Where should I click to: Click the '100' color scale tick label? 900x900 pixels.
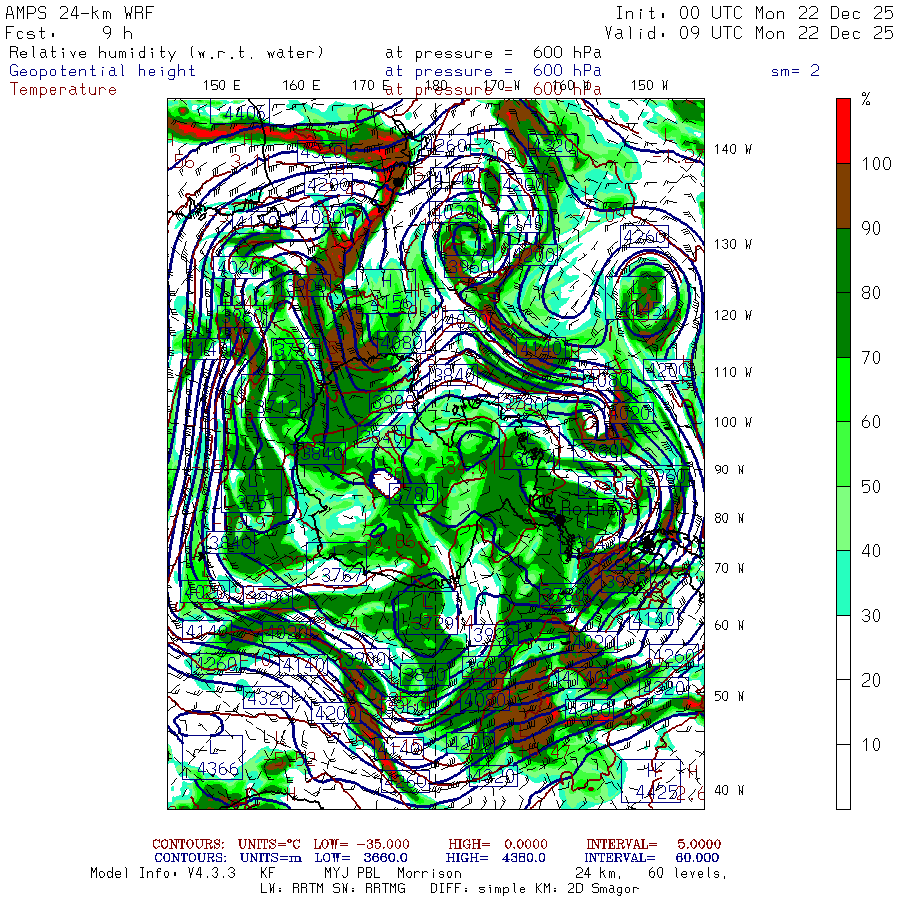click(x=876, y=164)
